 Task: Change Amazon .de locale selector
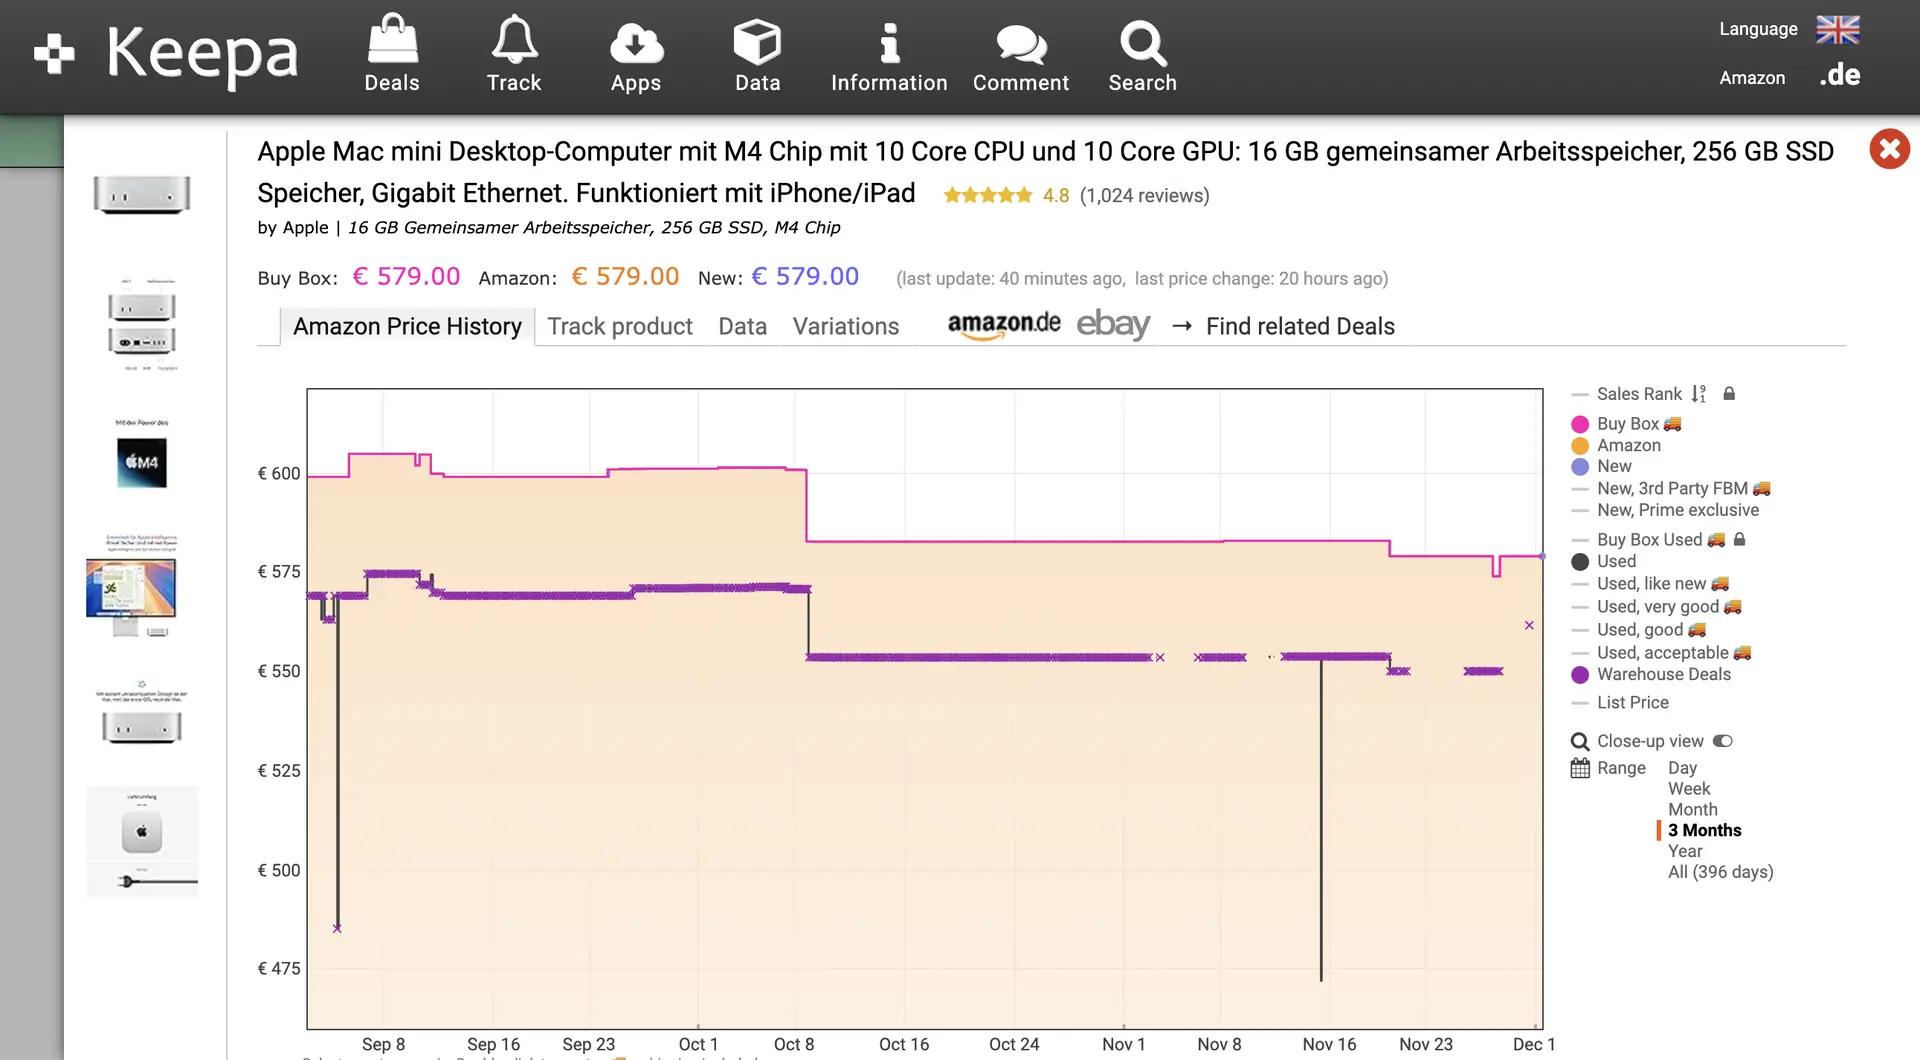(1840, 76)
